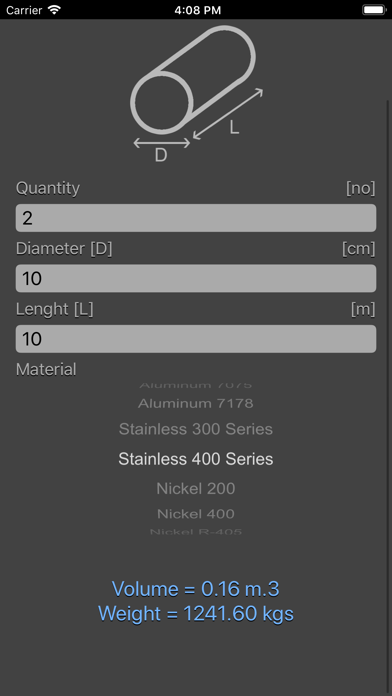Select Nickel R-405 at picker bottom
392x696 pixels.
[196, 531]
